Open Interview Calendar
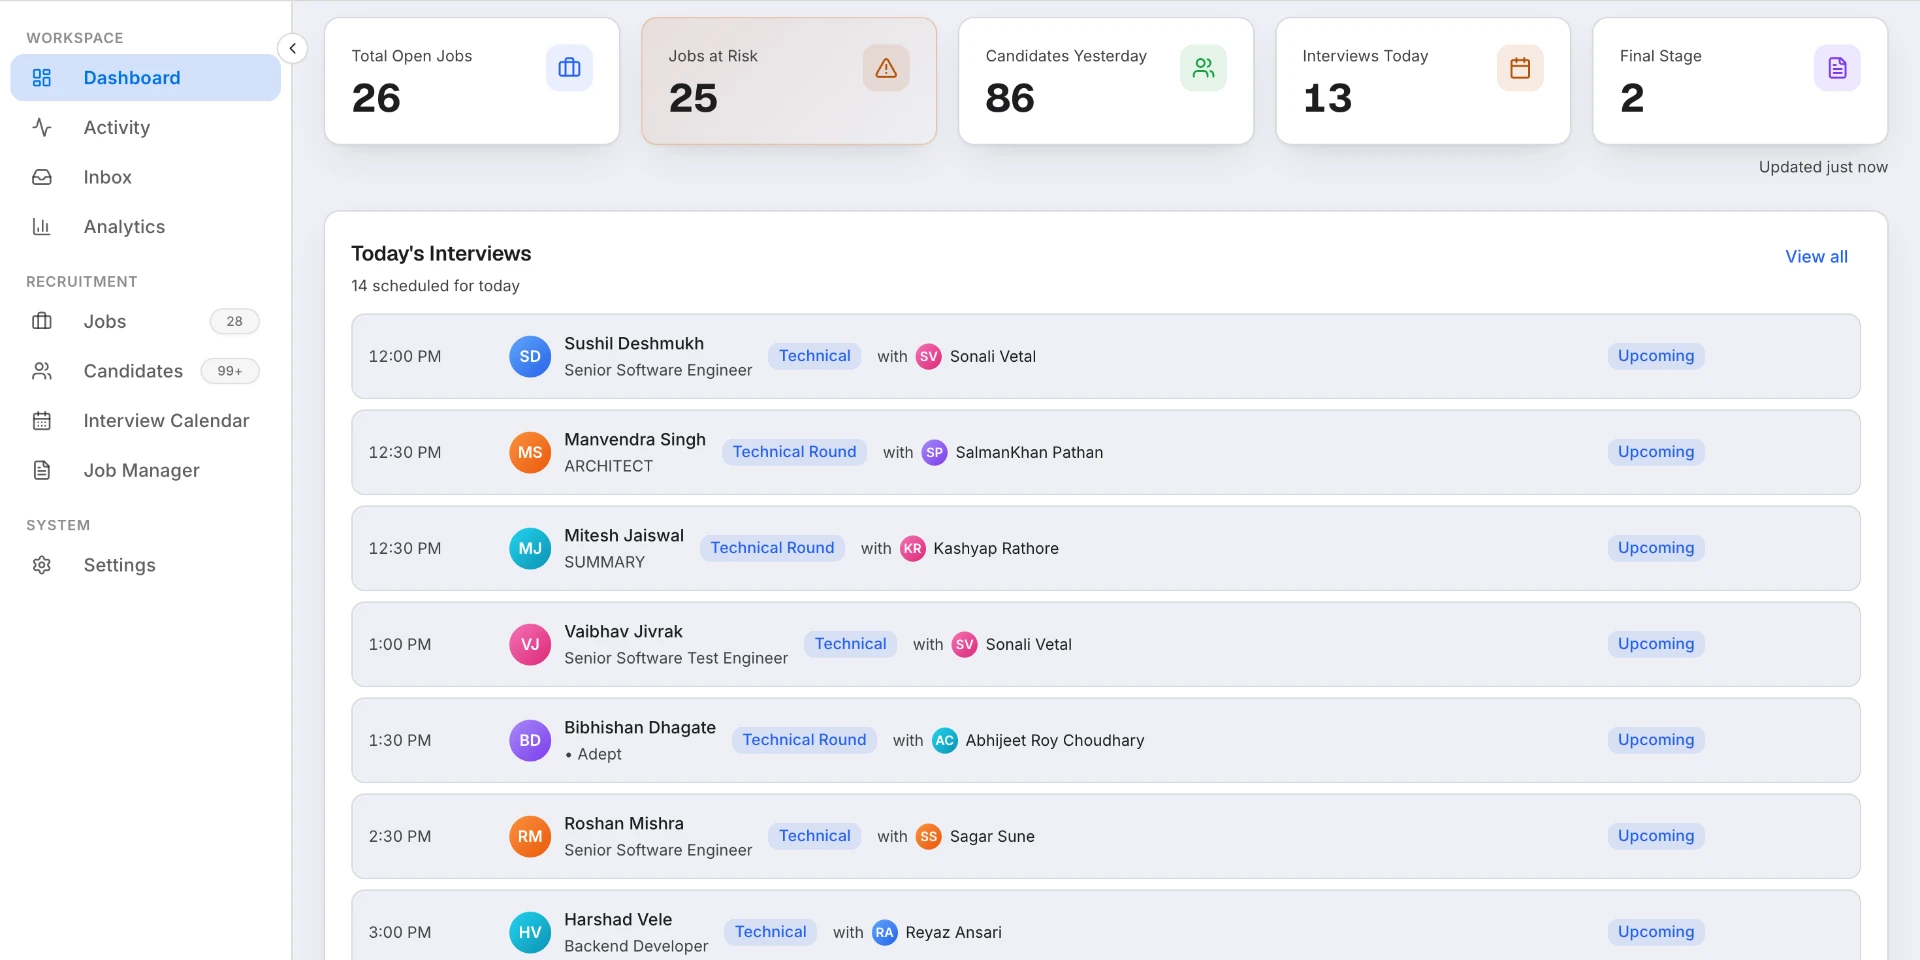 click(146, 421)
